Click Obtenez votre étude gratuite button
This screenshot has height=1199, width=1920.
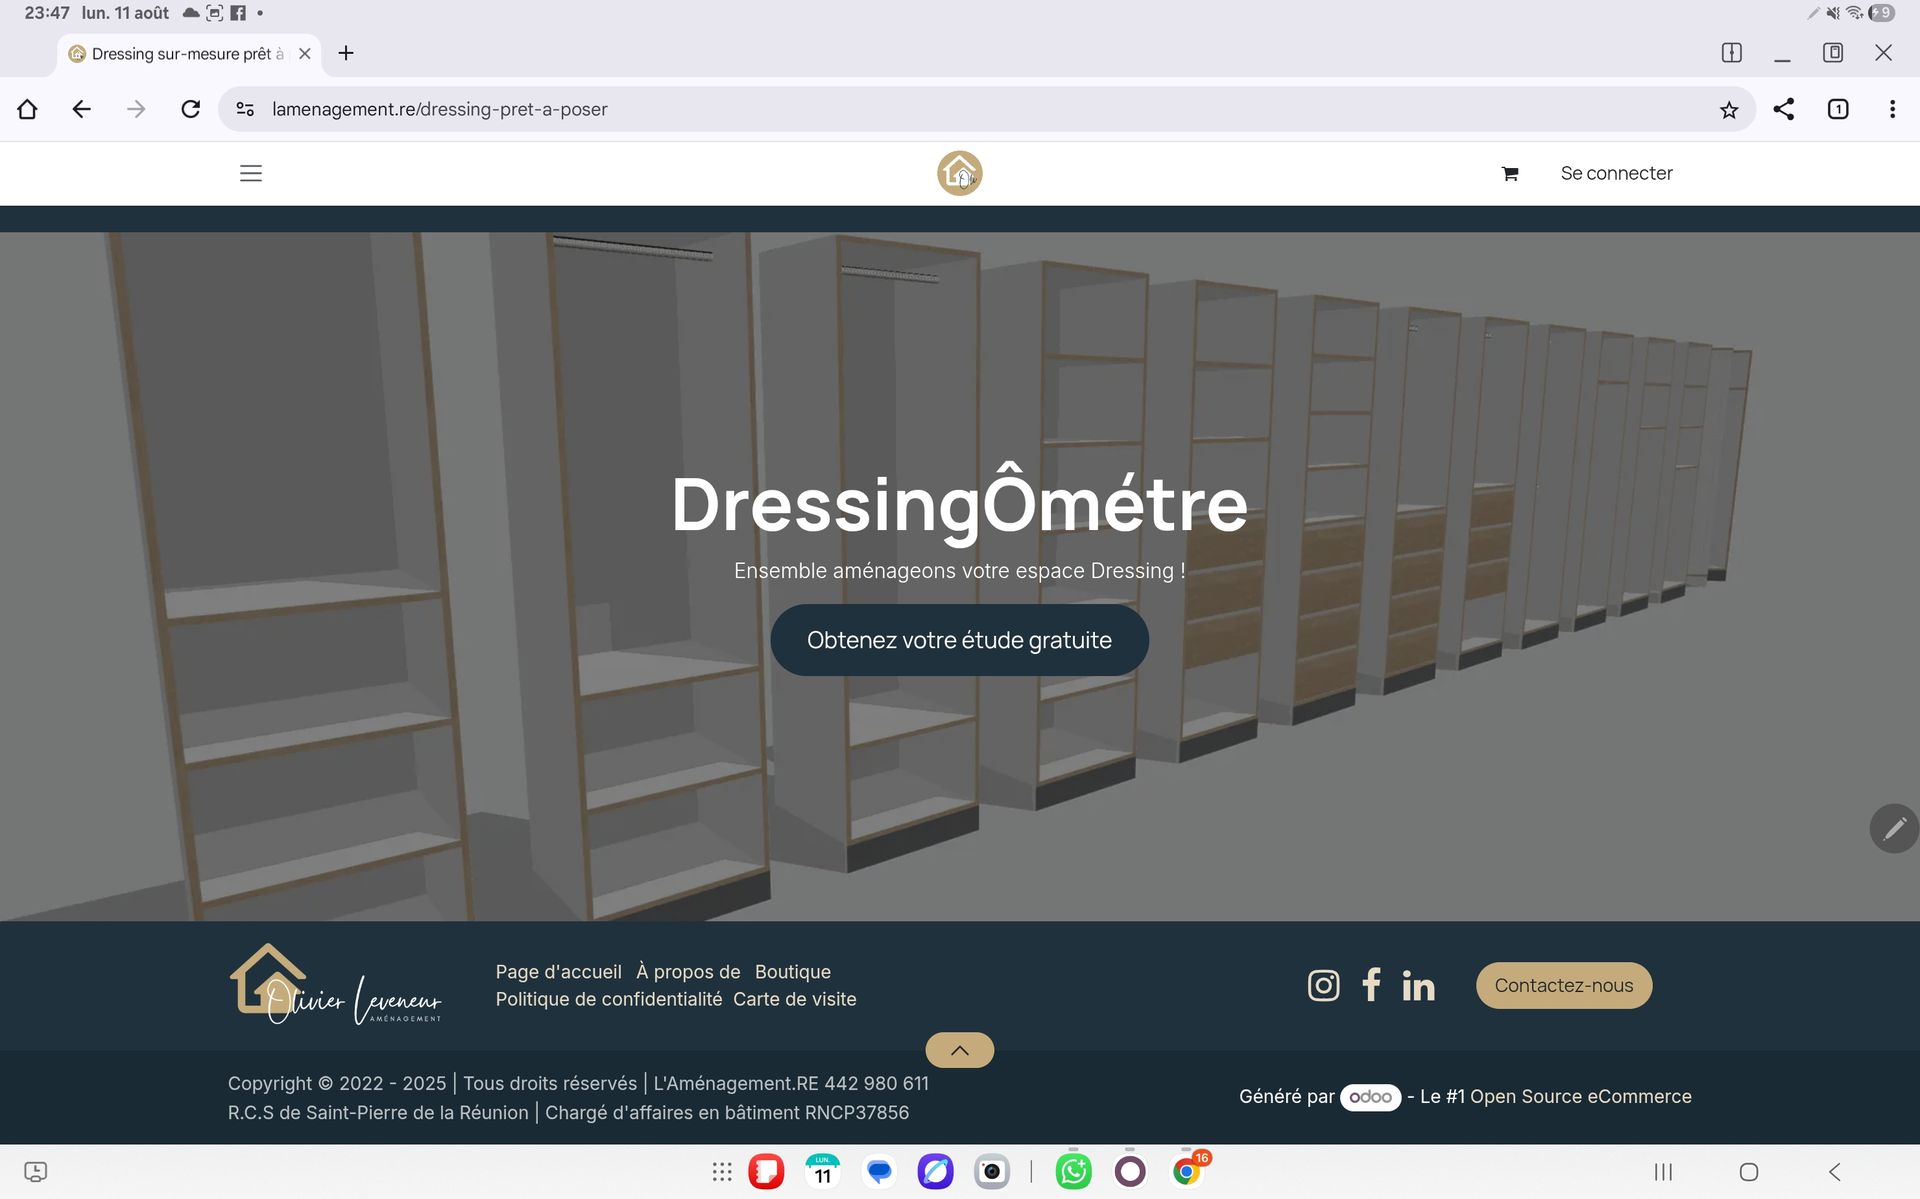[959, 640]
